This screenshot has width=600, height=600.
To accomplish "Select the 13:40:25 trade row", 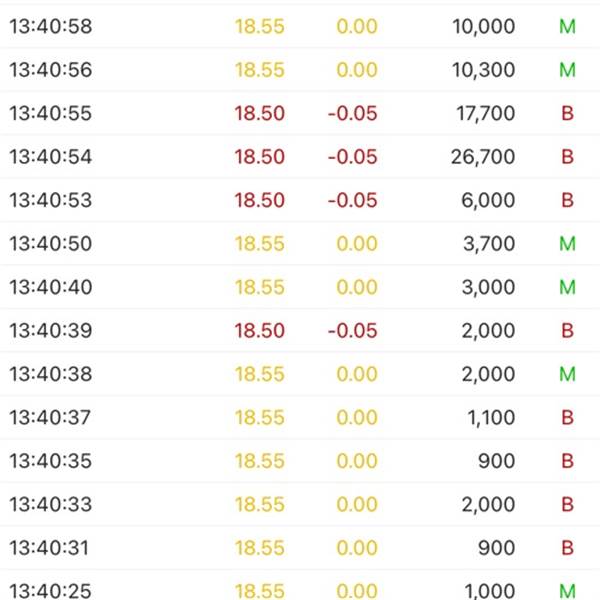I will pyautogui.click(x=300, y=585).
